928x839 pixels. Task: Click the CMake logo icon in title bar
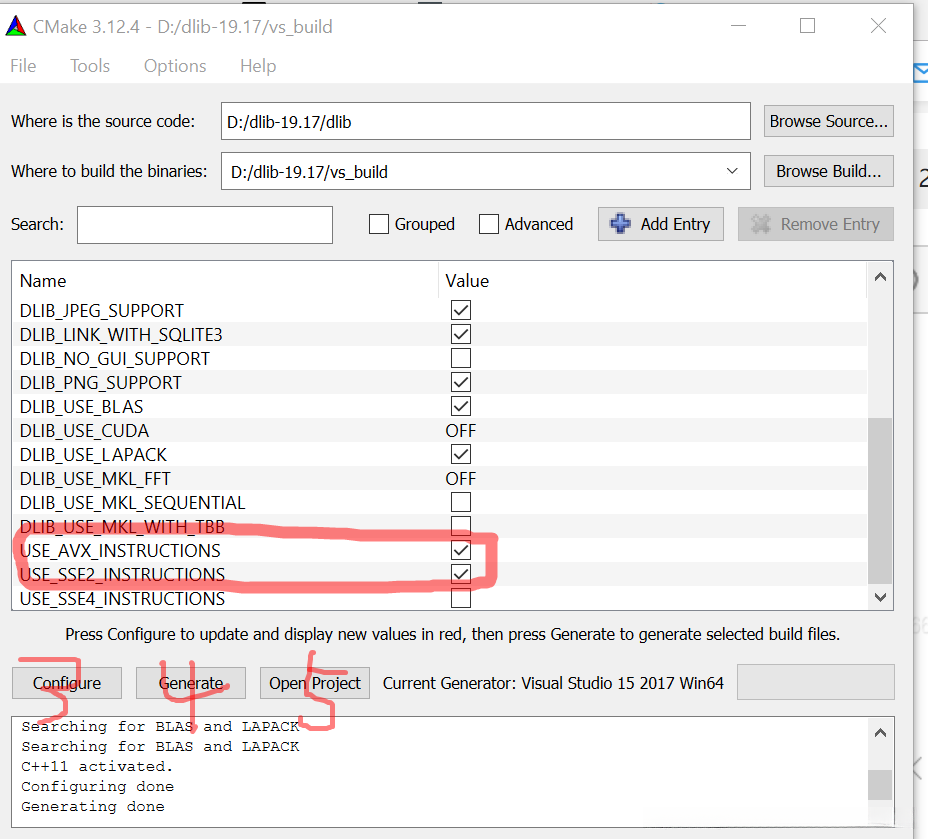(x=16, y=26)
